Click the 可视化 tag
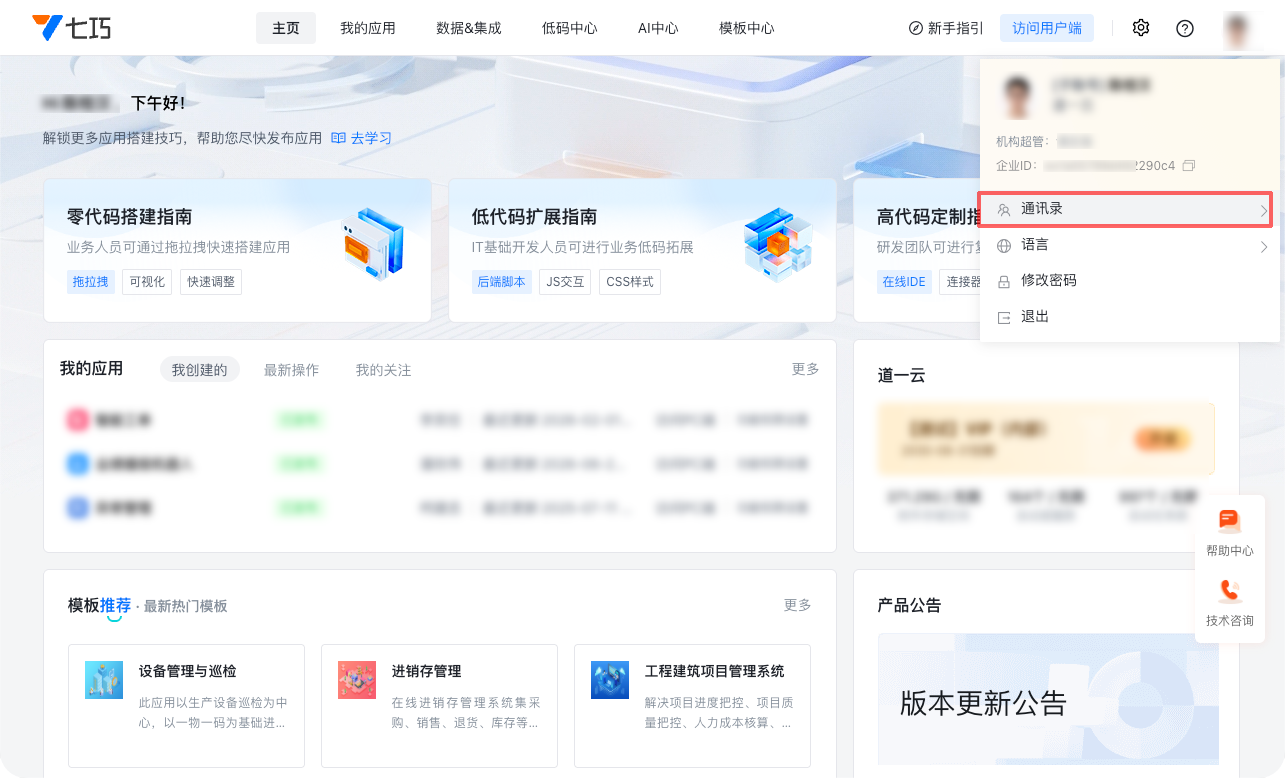 (147, 282)
